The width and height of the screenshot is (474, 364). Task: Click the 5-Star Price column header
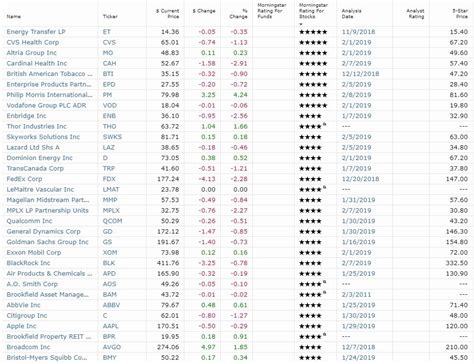click(x=460, y=14)
